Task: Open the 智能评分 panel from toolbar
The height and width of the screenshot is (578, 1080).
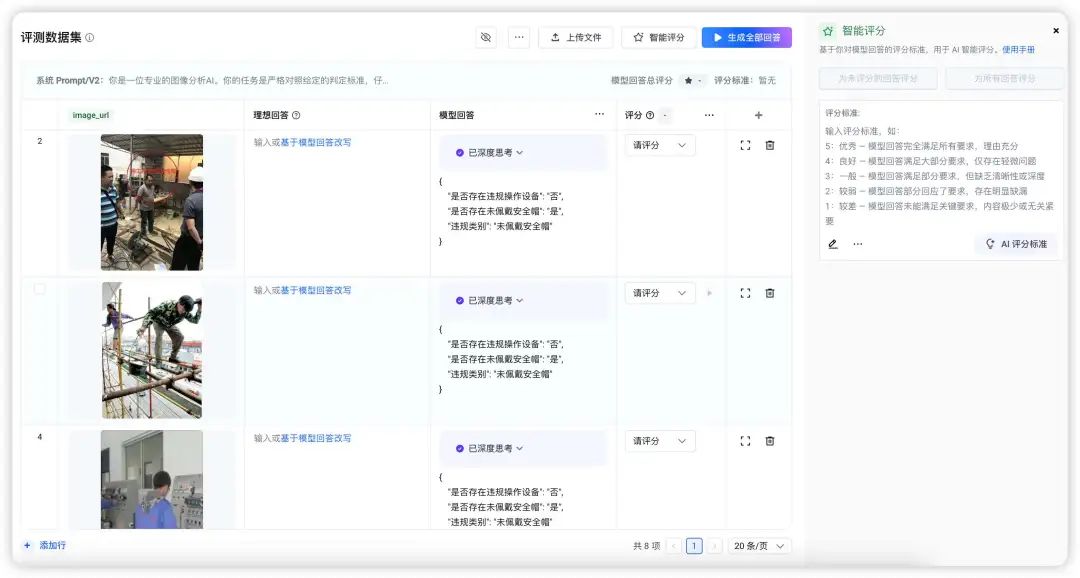Action: click(x=659, y=37)
